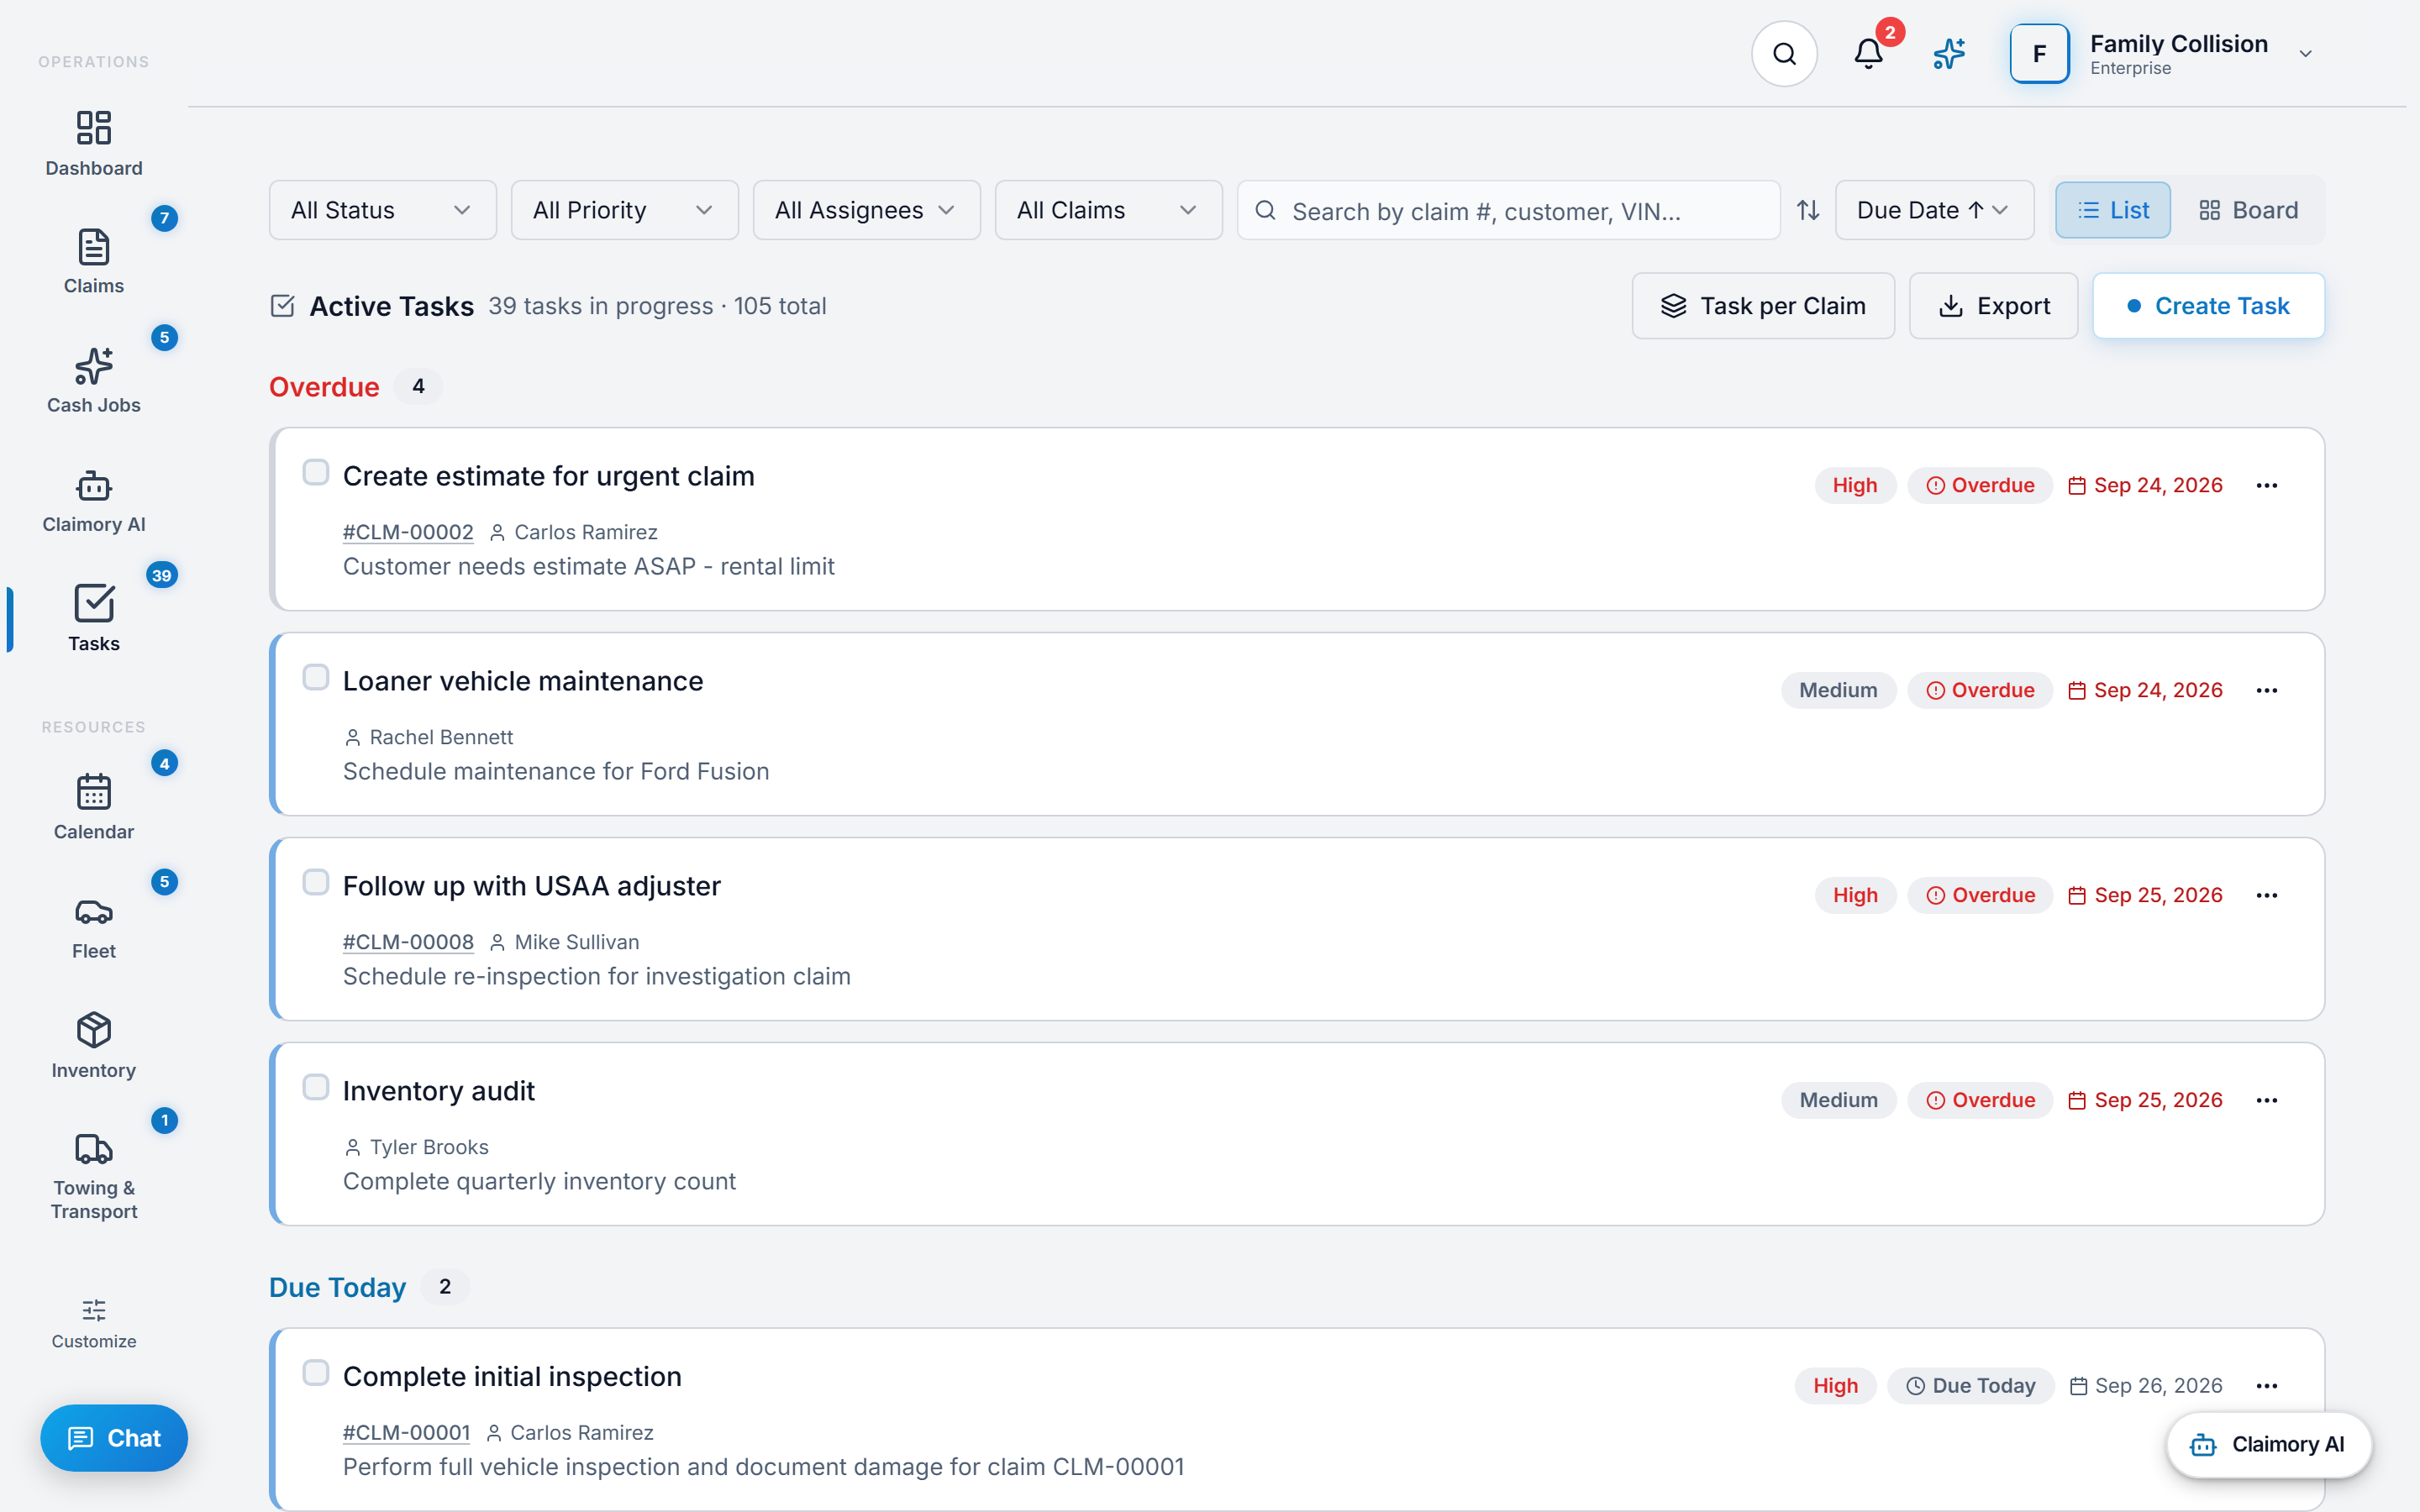Open notifications bell

click(1868, 54)
